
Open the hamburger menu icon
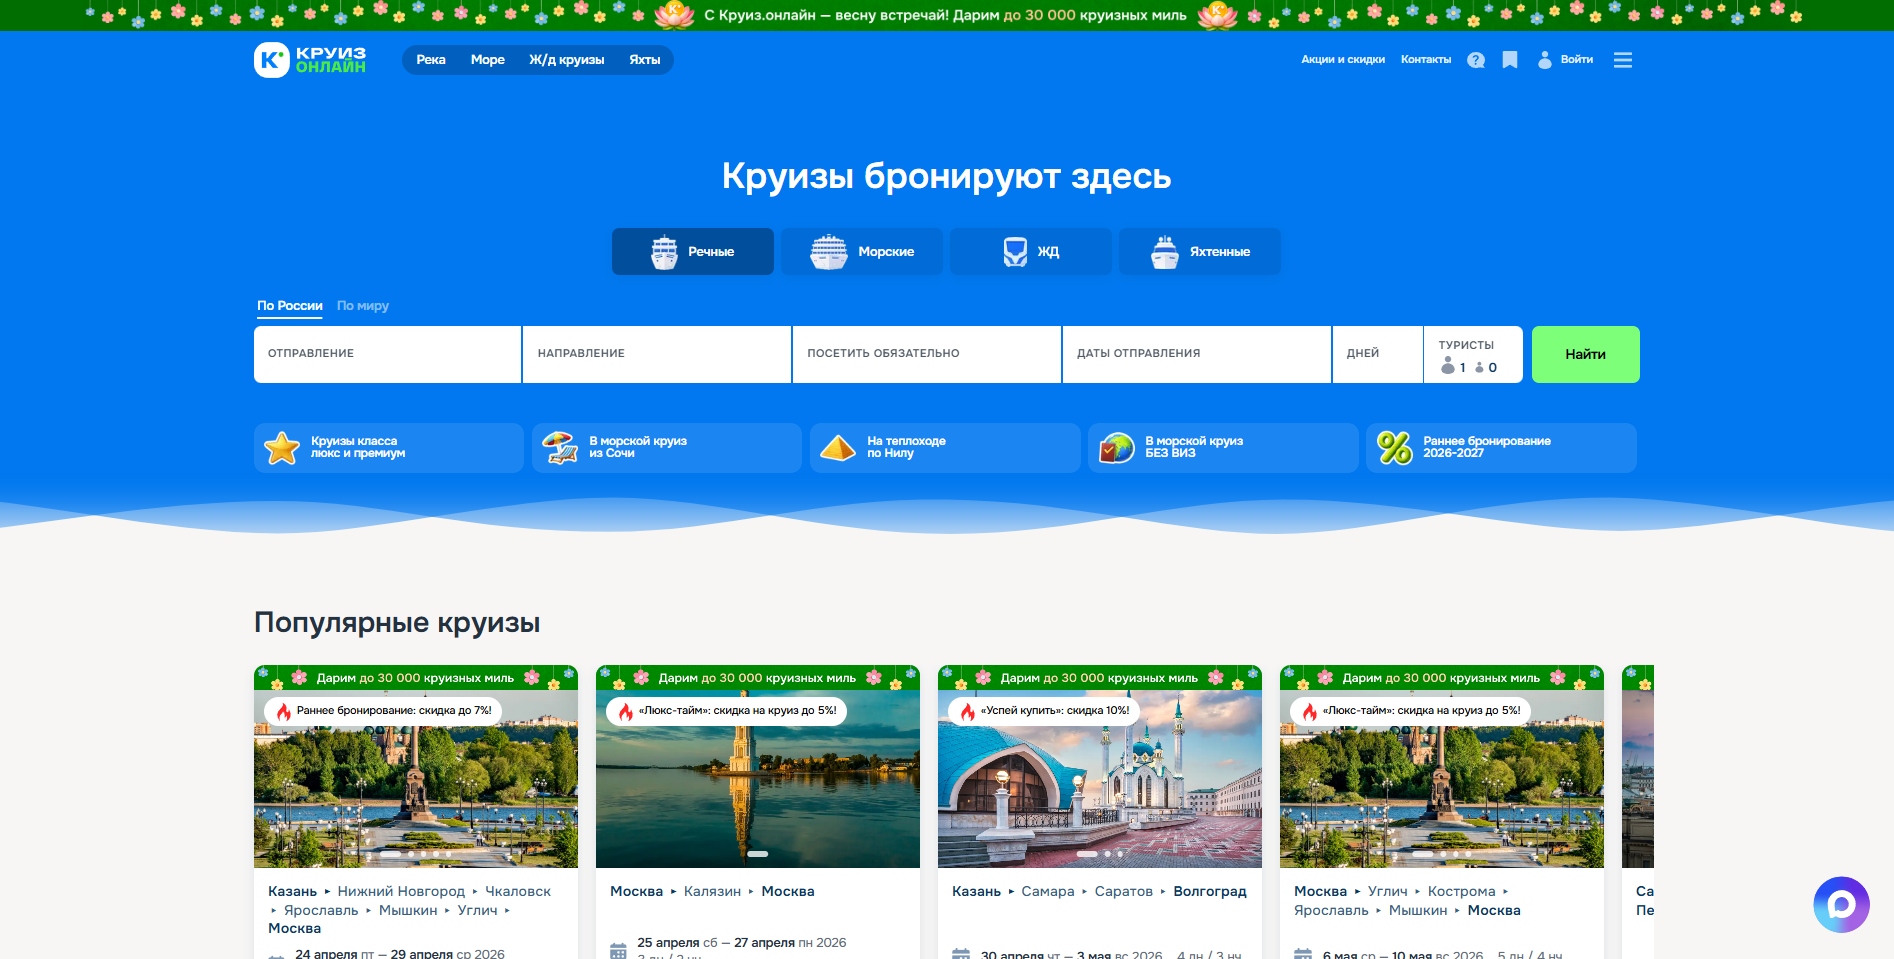point(1622,60)
